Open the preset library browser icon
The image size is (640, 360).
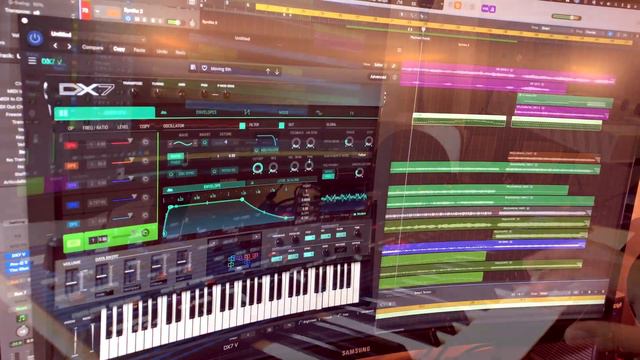(x=193, y=68)
